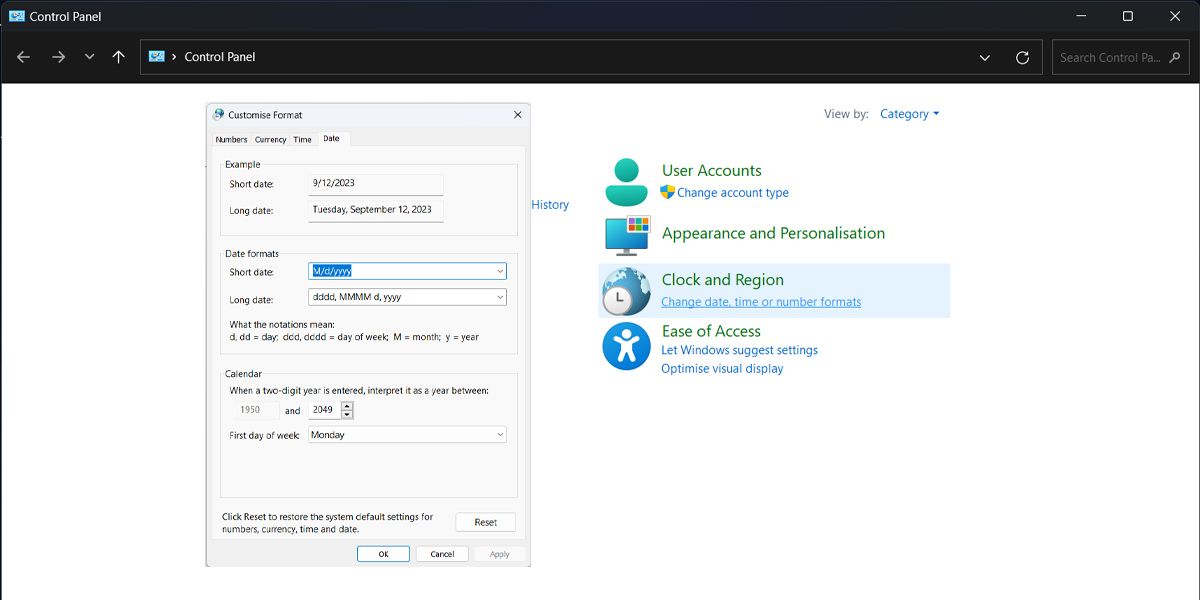Switch to the Currency tab
Image resolution: width=1200 pixels, height=600 pixels.
point(270,140)
